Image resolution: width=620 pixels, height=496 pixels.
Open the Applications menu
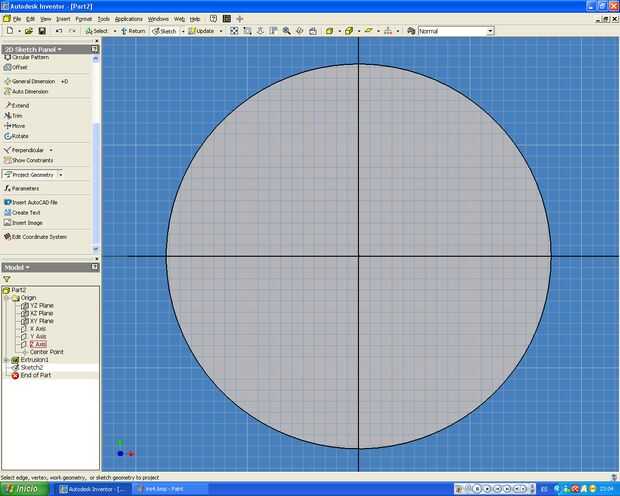(x=128, y=18)
